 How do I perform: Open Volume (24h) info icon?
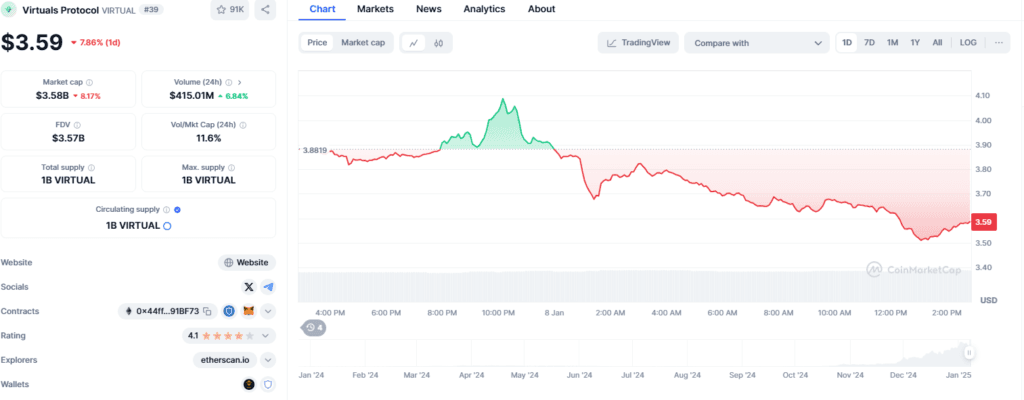[229, 82]
